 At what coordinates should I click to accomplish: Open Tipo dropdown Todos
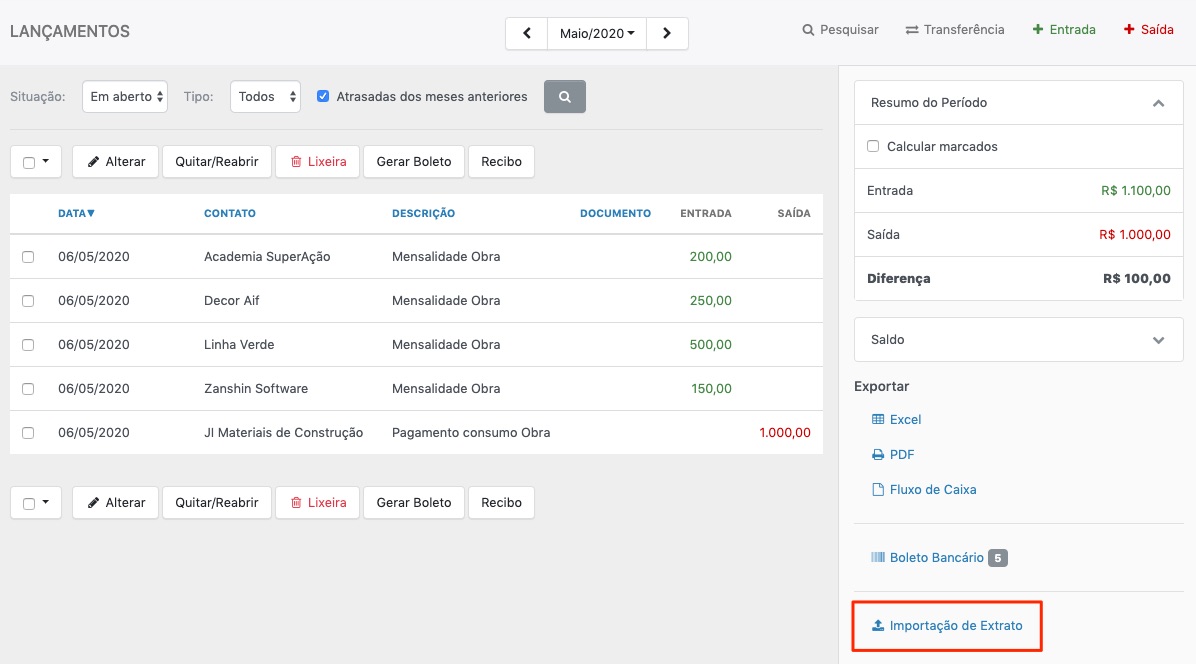click(265, 97)
